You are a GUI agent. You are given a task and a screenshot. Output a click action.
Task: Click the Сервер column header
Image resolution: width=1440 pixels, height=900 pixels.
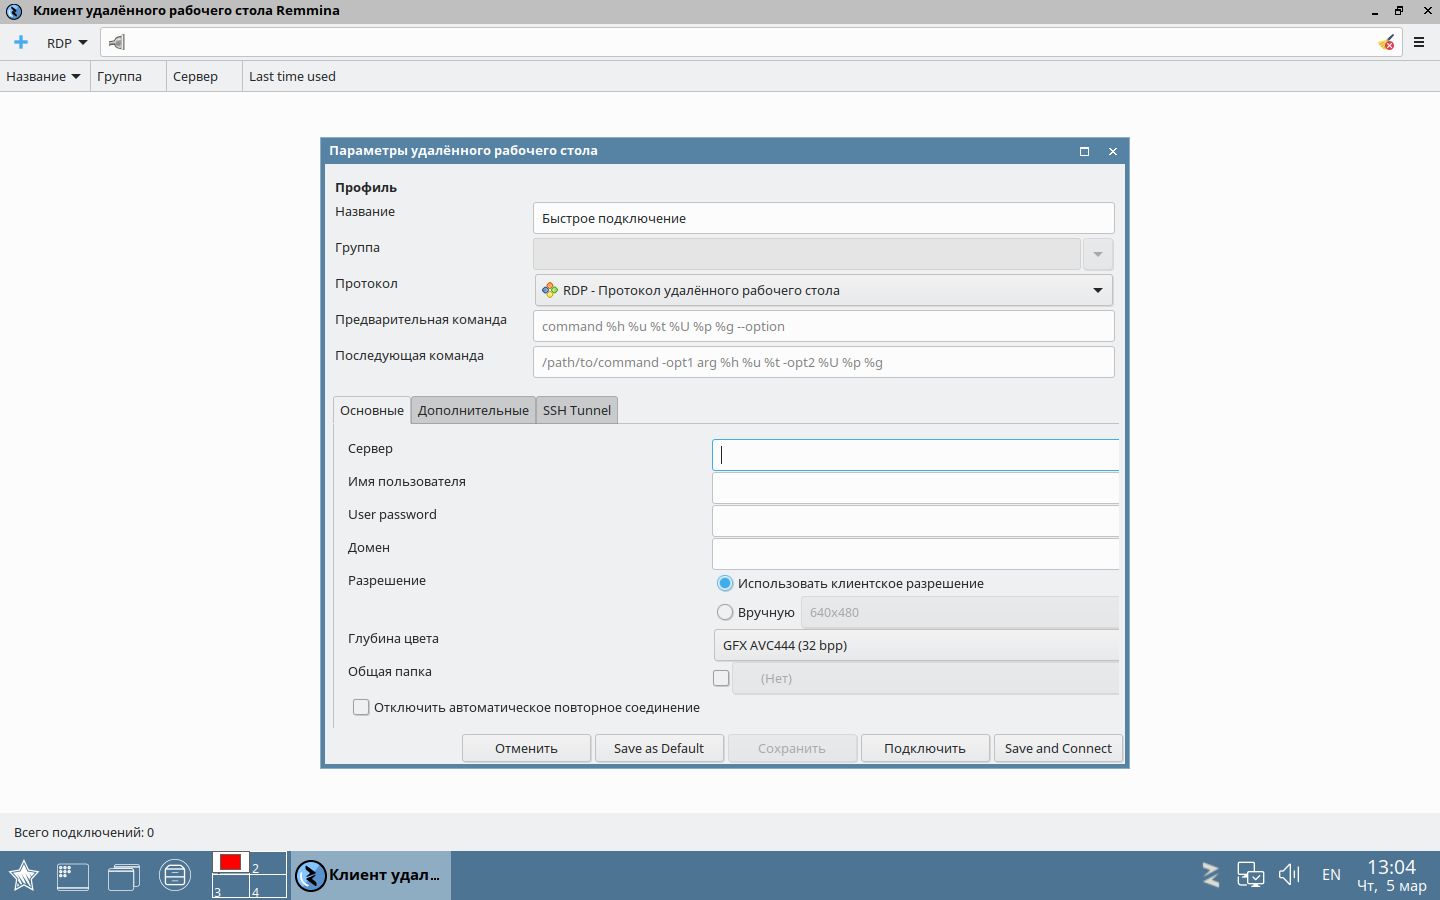(x=204, y=76)
